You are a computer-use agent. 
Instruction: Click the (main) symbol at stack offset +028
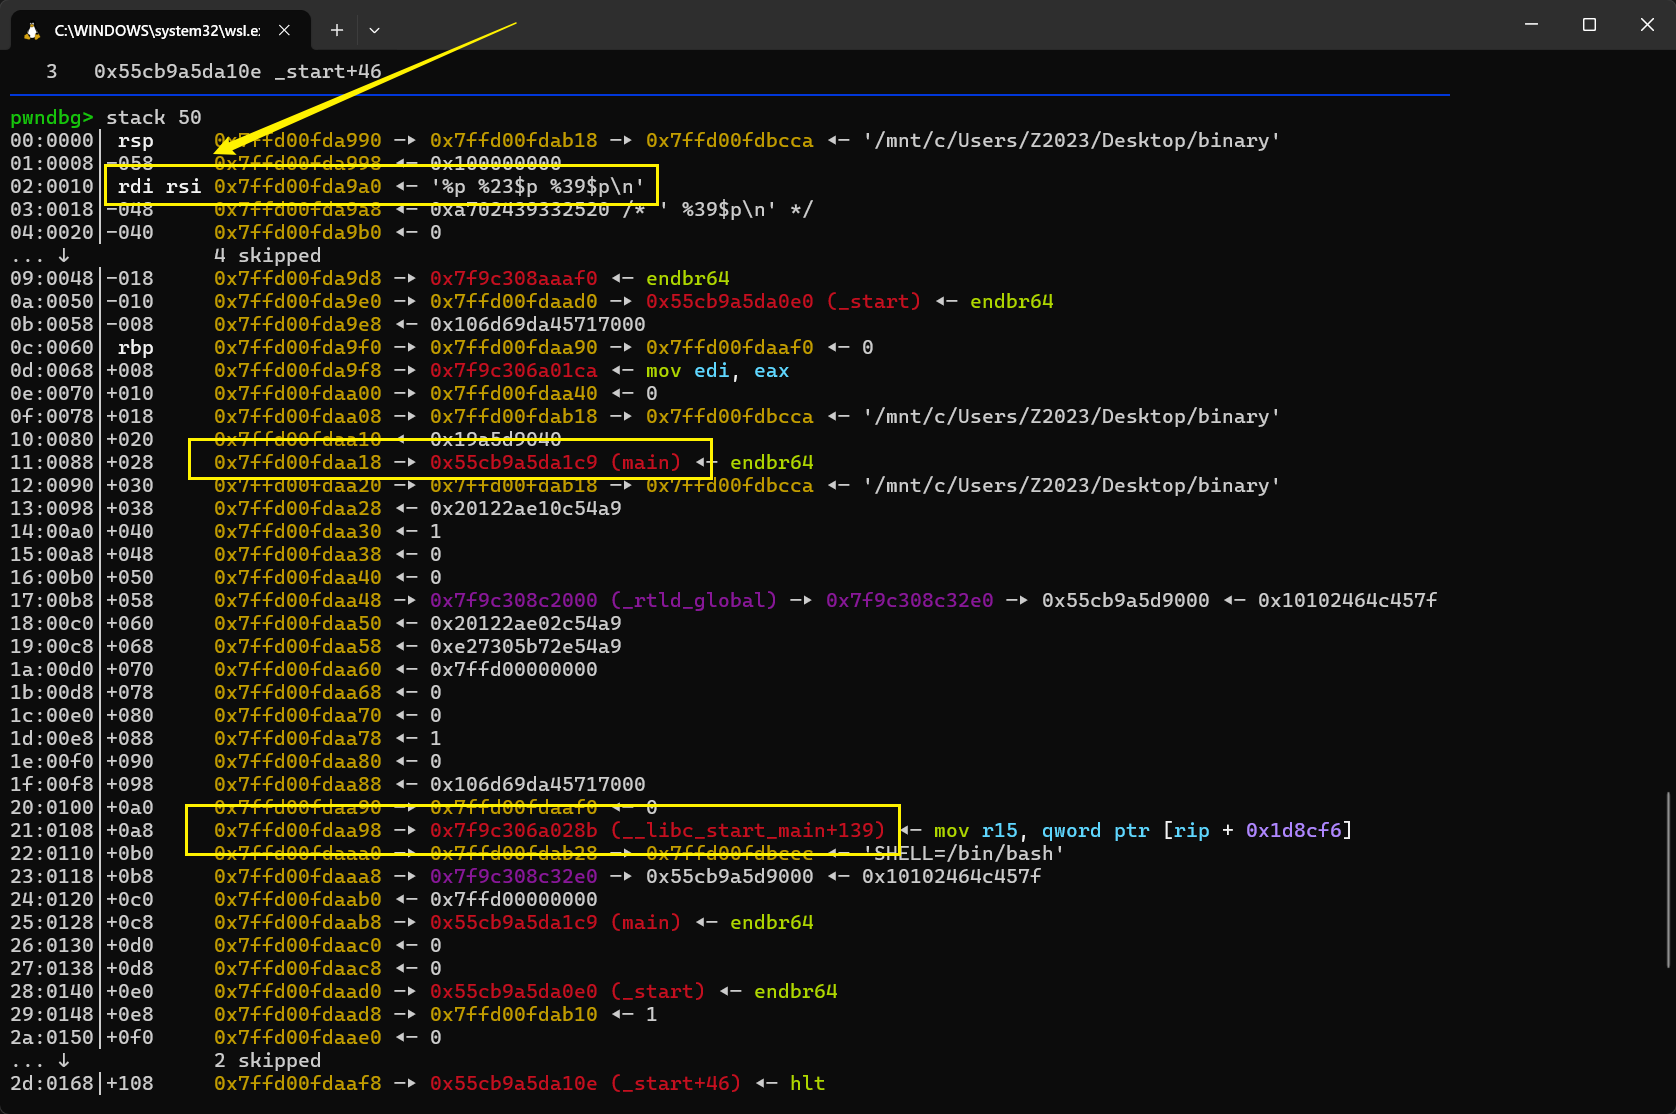point(646,462)
